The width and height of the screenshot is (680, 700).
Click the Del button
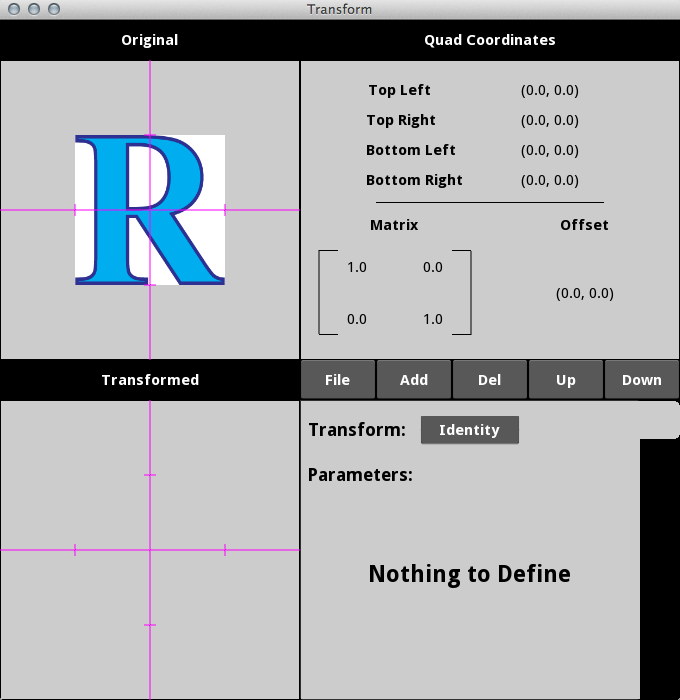click(490, 380)
